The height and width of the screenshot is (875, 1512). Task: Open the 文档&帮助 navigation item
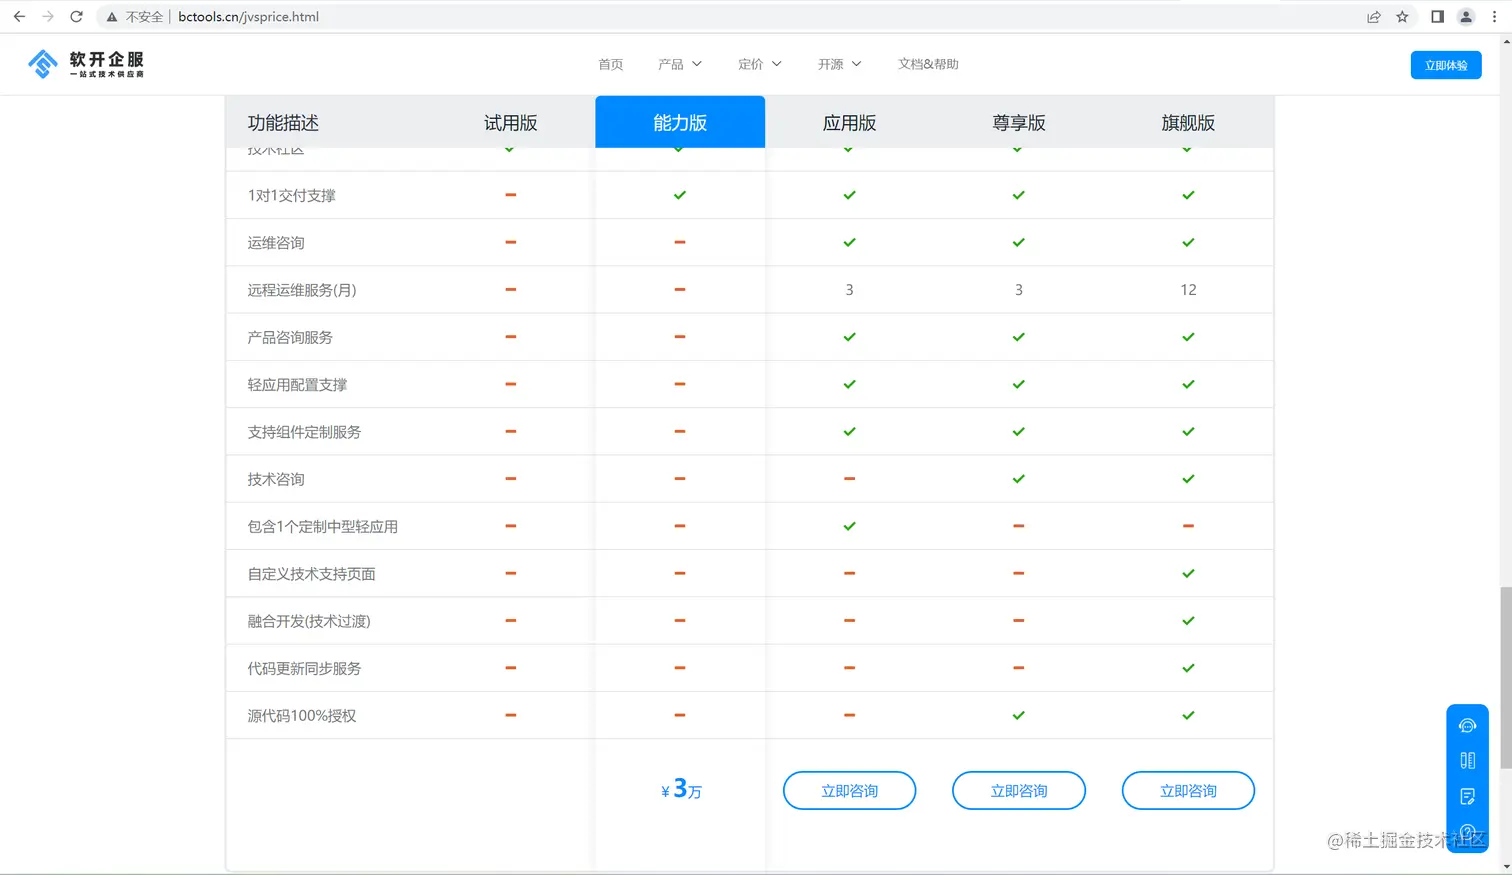928,64
